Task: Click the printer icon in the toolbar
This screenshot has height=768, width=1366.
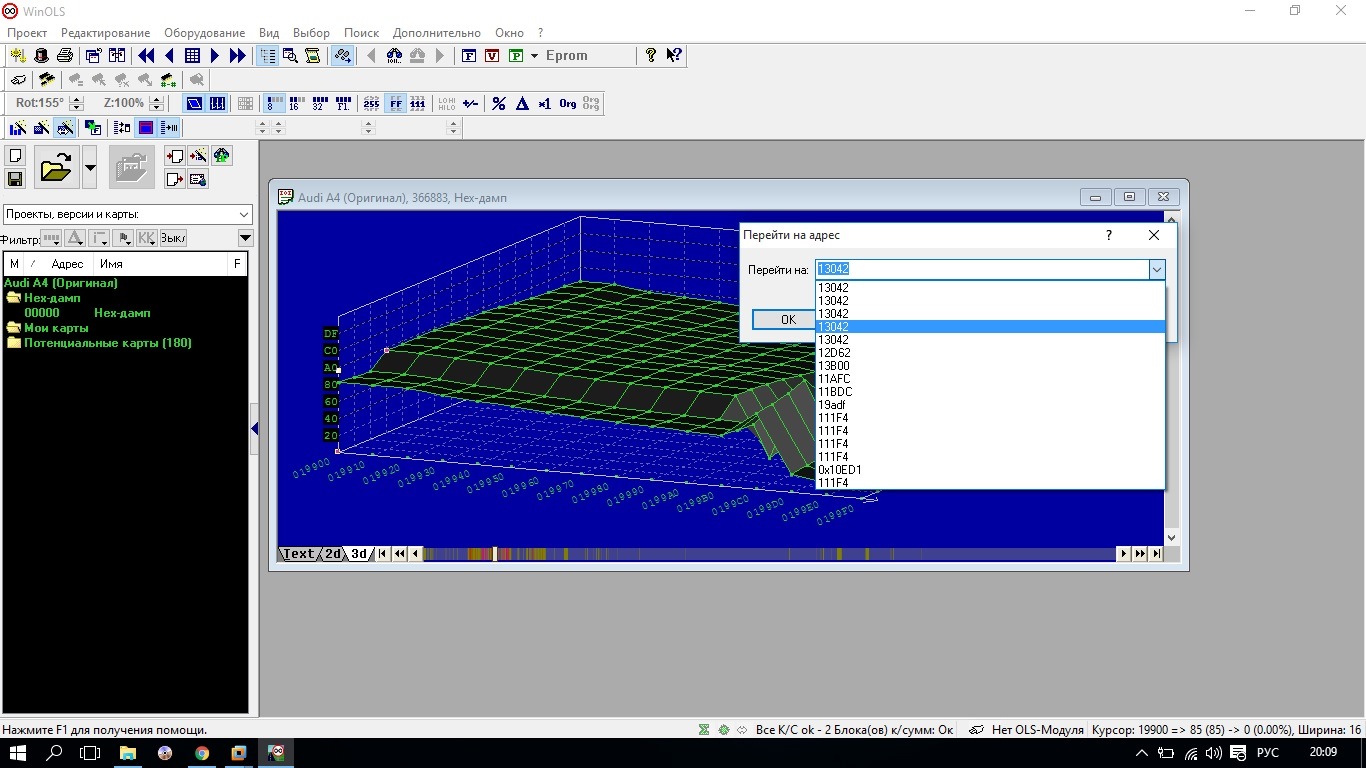Action: [65, 56]
